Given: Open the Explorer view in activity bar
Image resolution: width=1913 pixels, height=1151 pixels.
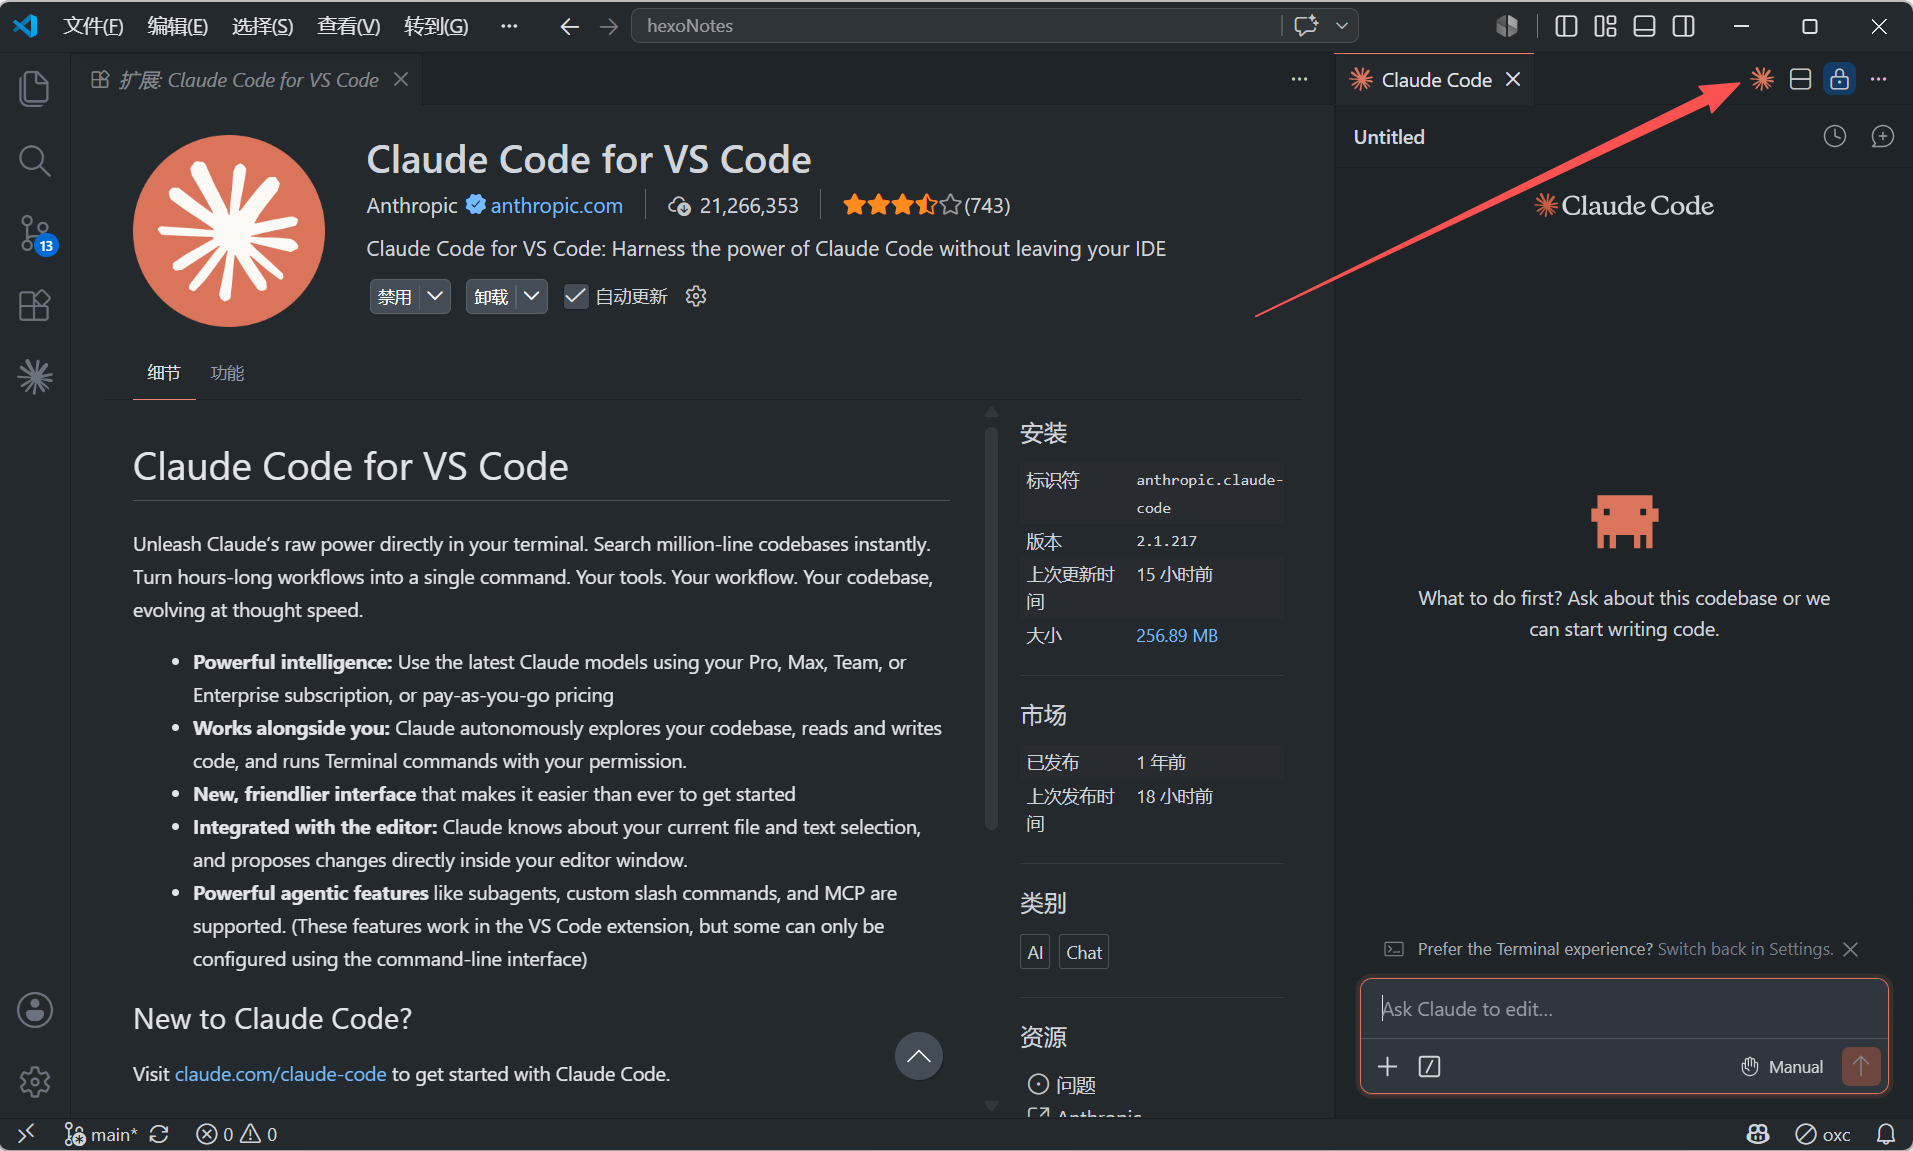Looking at the screenshot, I should click(x=35, y=88).
